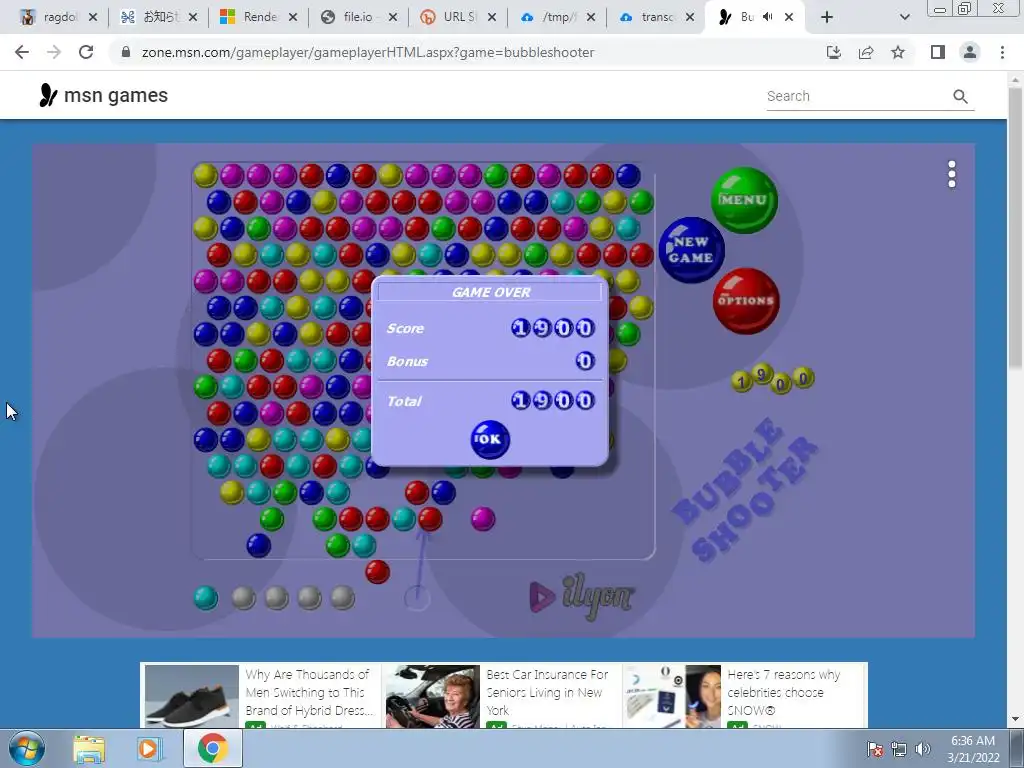This screenshot has height=768, width=1024.
Task: Click the Chrome taskbar icon
Action: tap(212, 748)
